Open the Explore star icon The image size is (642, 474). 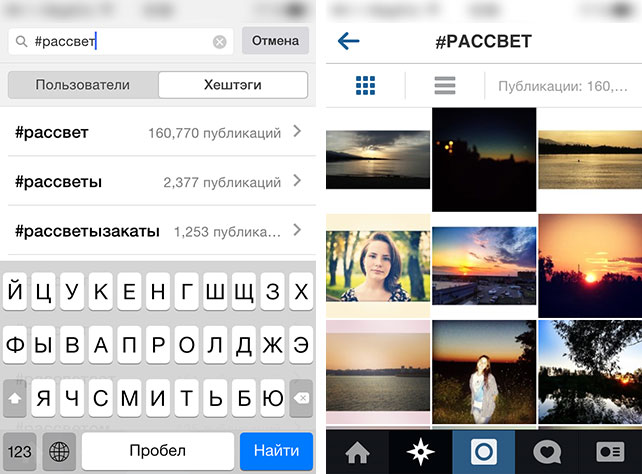(x=420, y=452)
